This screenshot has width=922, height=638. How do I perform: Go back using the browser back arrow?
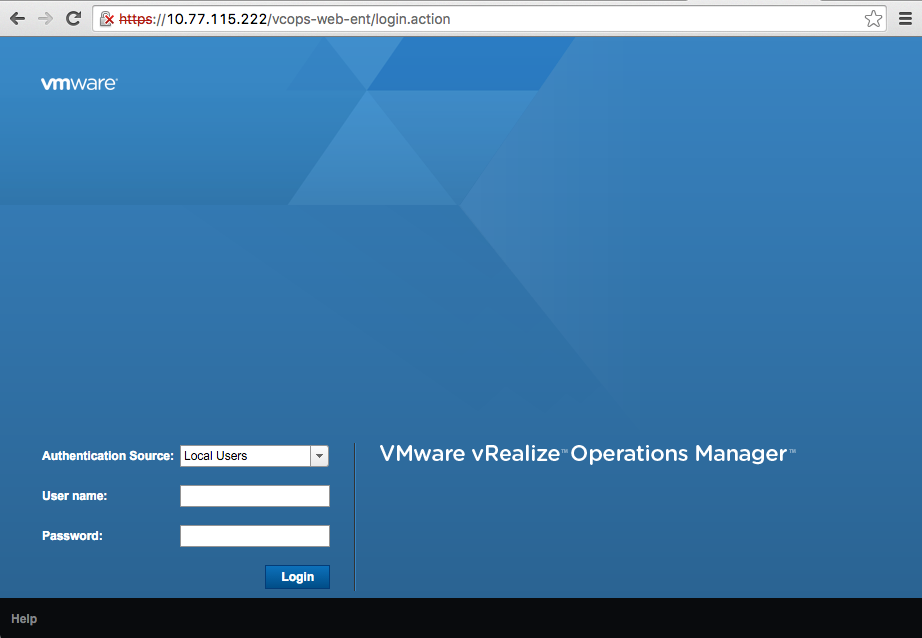click(x=18, y=19)
